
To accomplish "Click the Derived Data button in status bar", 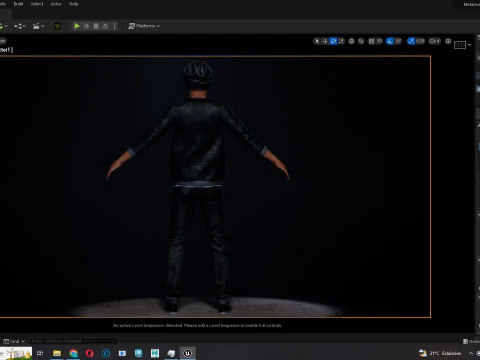I will click(471, 341).
